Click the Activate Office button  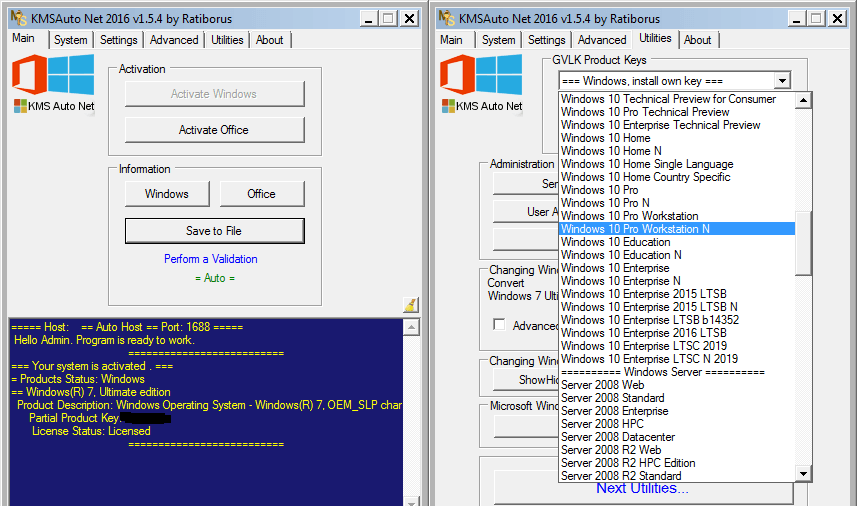[214, 130]
